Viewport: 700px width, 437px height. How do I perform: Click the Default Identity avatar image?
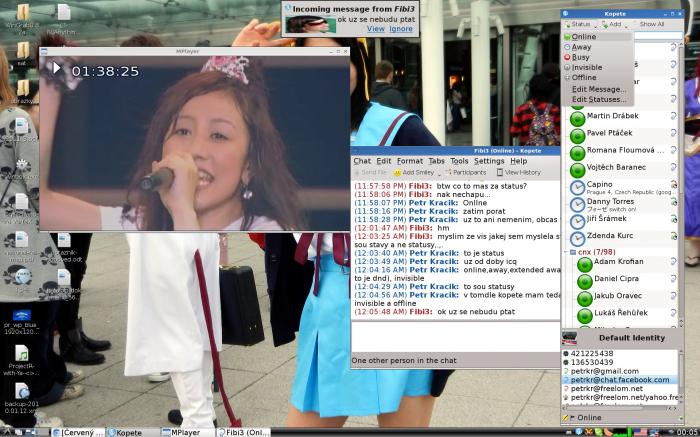(569, 338)
